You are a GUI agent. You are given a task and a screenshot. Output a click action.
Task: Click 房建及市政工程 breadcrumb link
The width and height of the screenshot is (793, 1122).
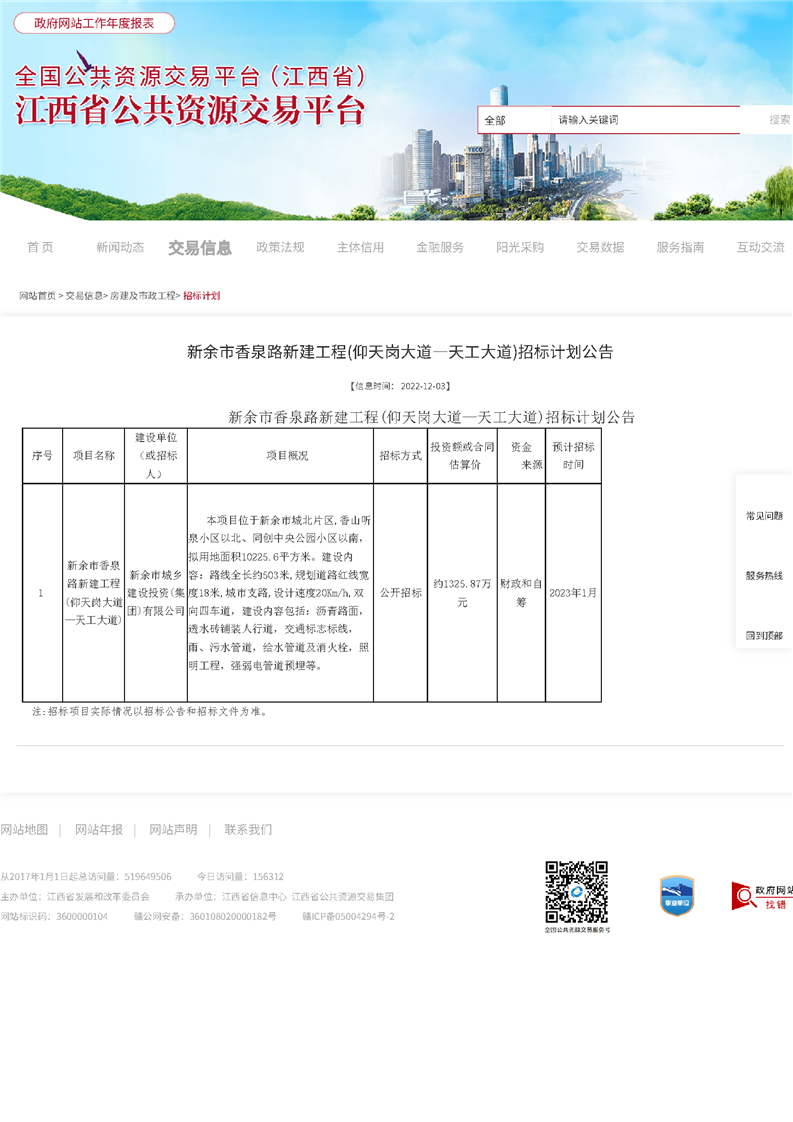pyautogui.click(x=143, y=296)
